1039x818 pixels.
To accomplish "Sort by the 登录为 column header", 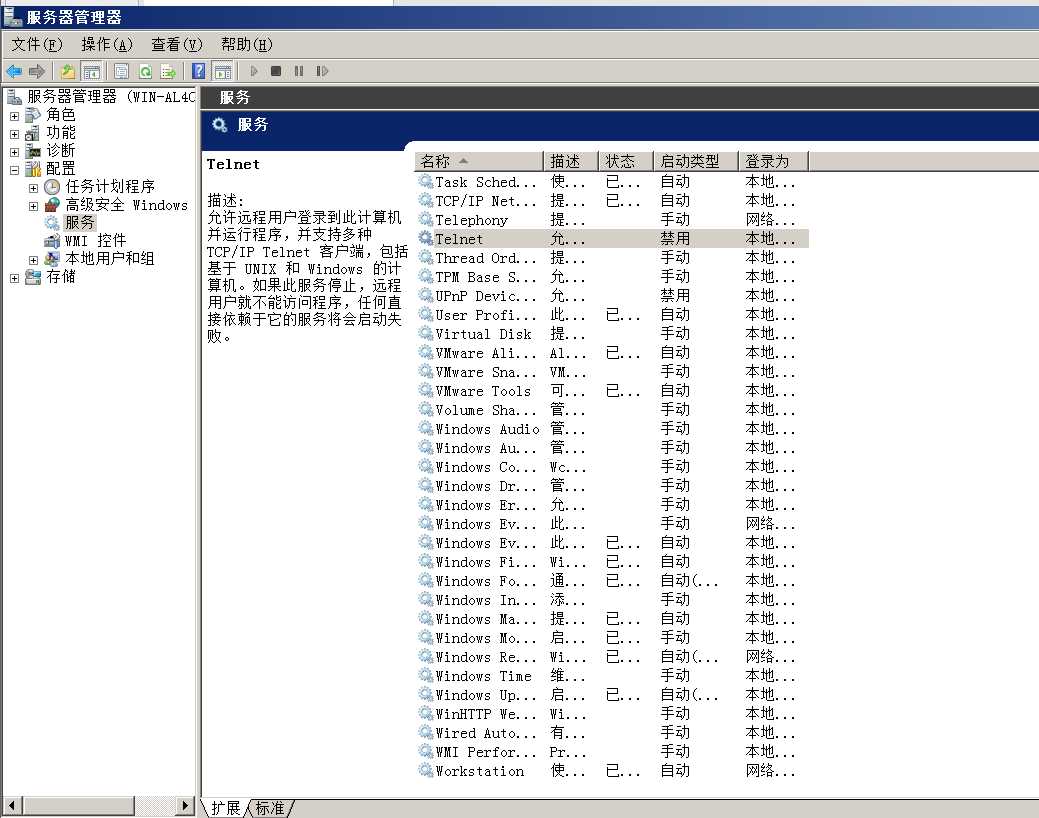I will pyautogui.click(x=773, y=161).
